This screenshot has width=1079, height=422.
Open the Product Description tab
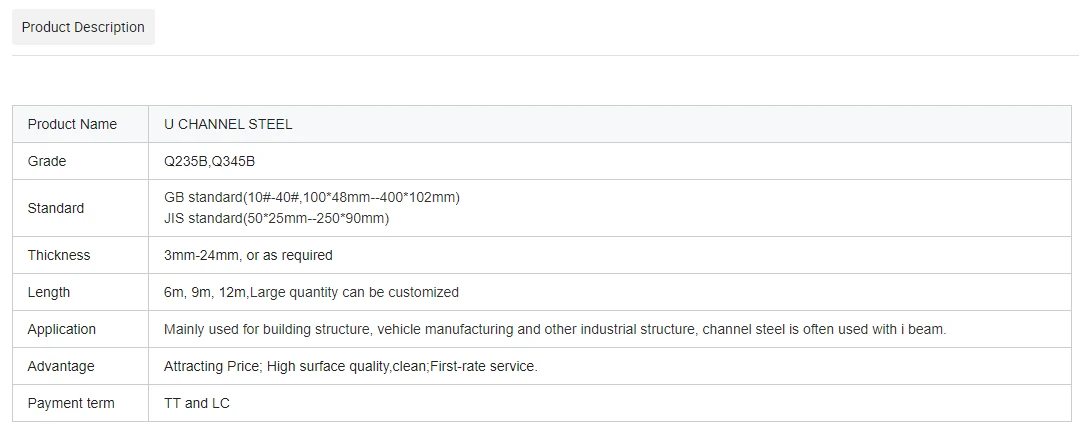pos(83,28)
